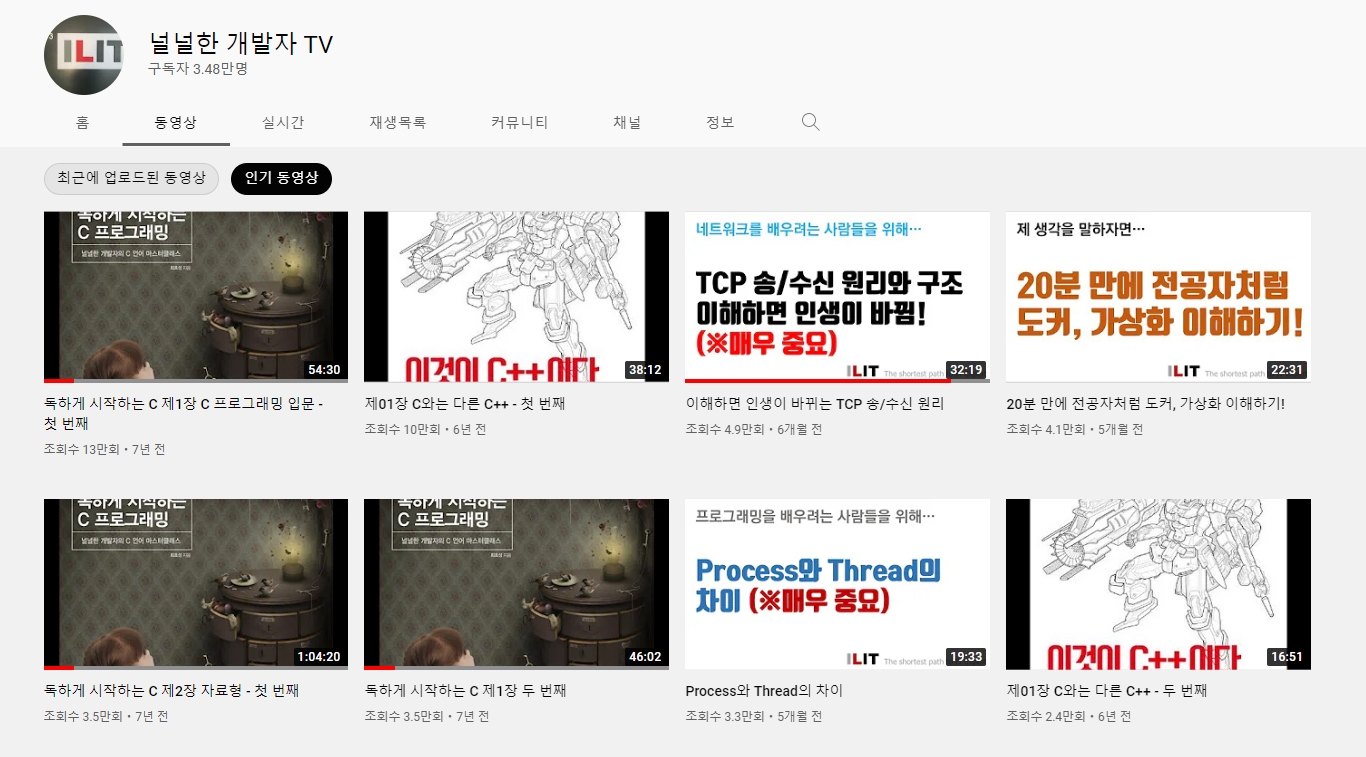This screenshot has height=757, width=1366.
Task: Switch to the 홈 tab
Action: point(82,122)
